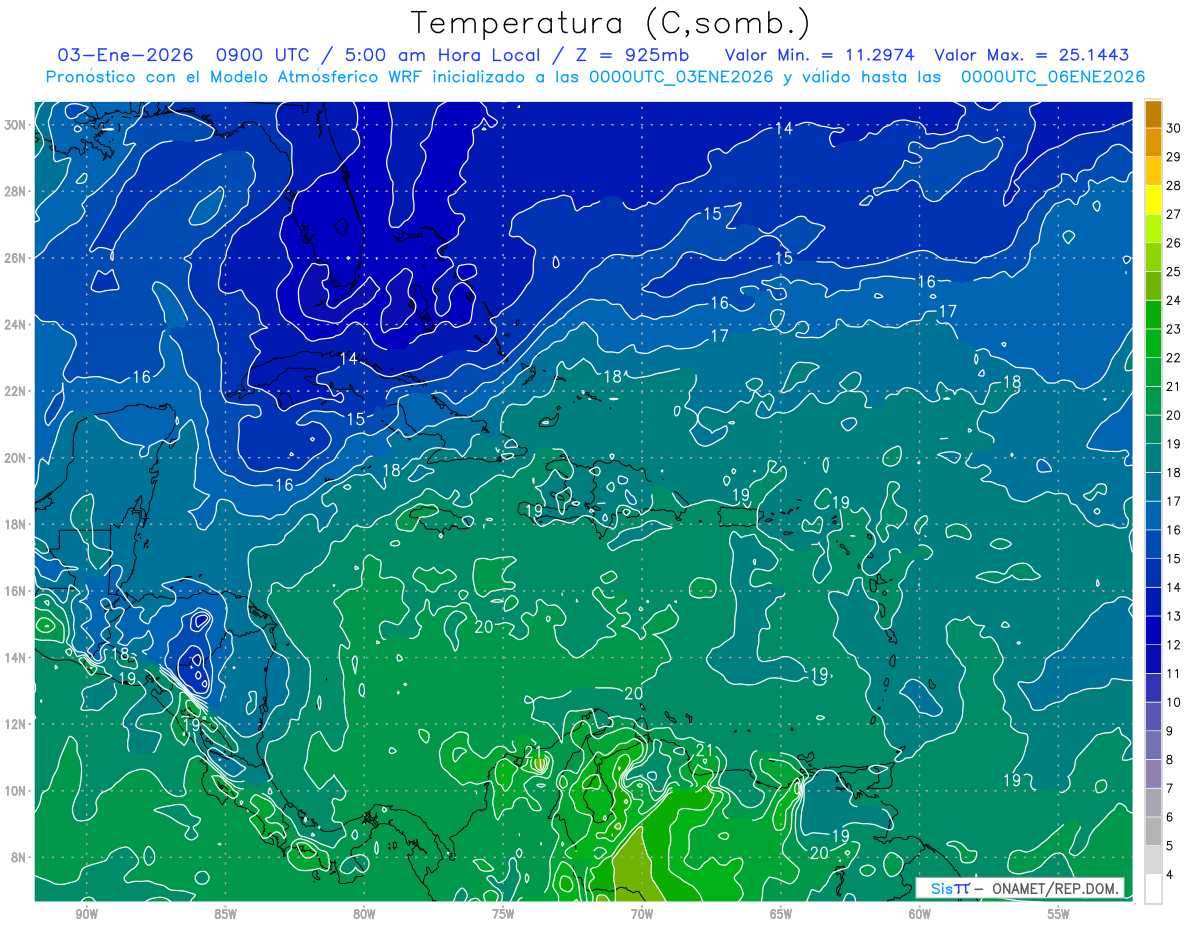
Task: Click the "75W" longitude axis label
Action: pos(503,914)
